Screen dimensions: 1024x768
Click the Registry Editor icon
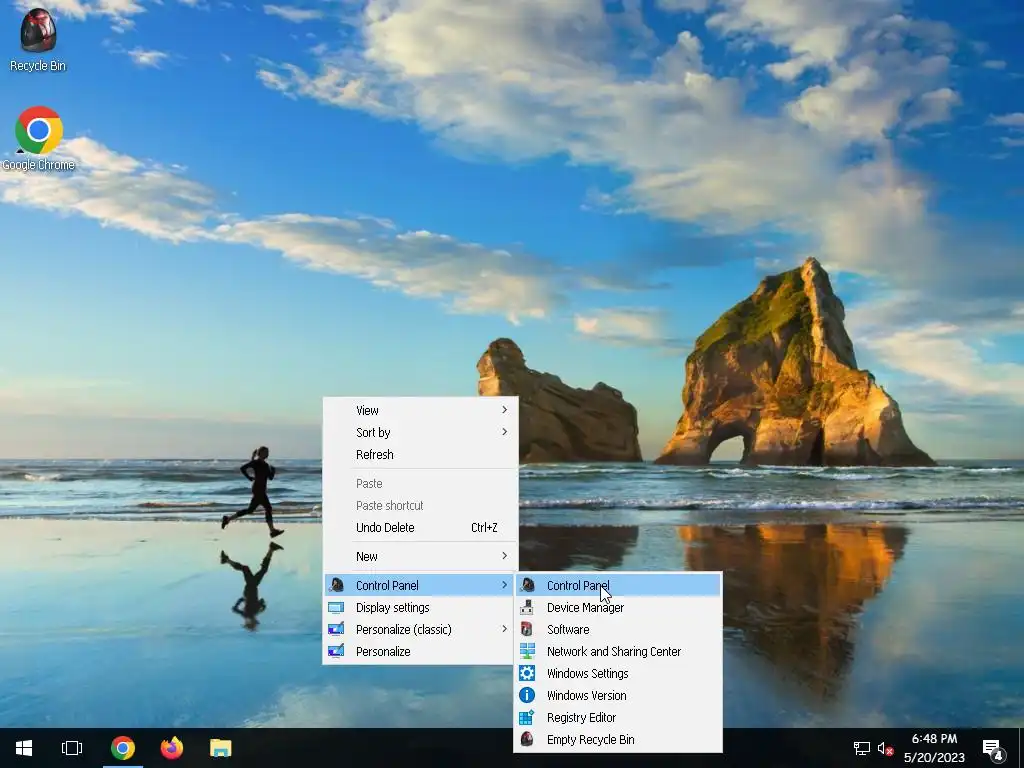527,718
